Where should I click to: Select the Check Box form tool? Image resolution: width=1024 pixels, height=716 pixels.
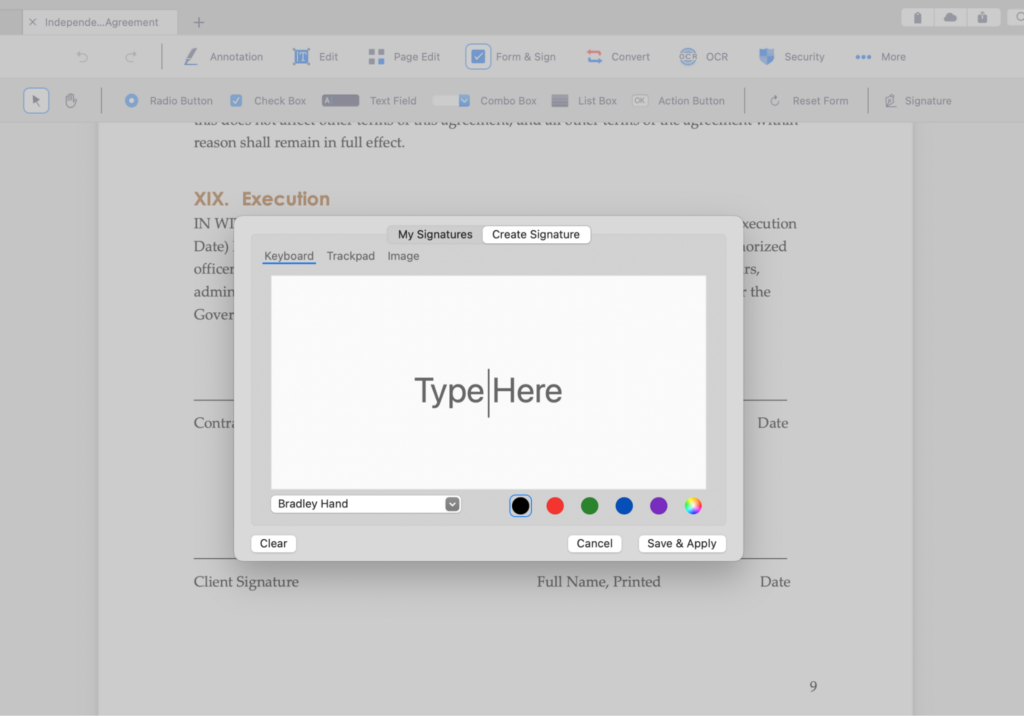pos(237,101)
